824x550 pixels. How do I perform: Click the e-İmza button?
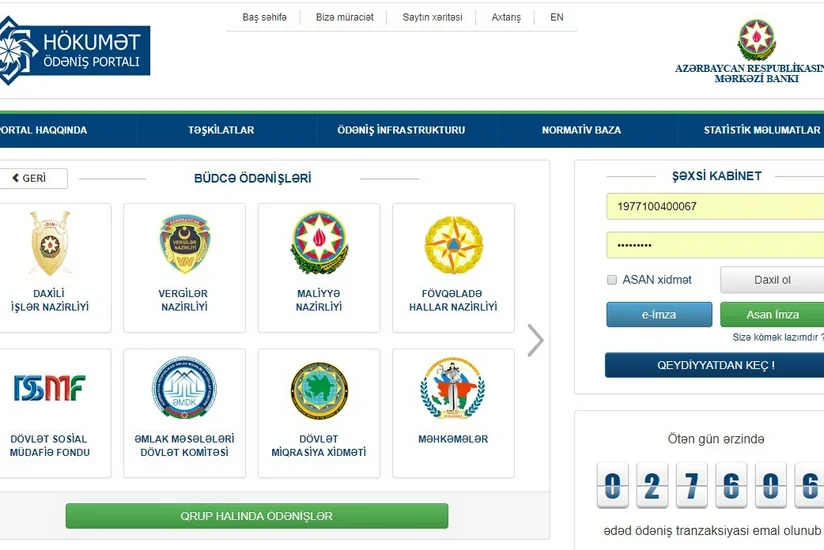point(659,315)
